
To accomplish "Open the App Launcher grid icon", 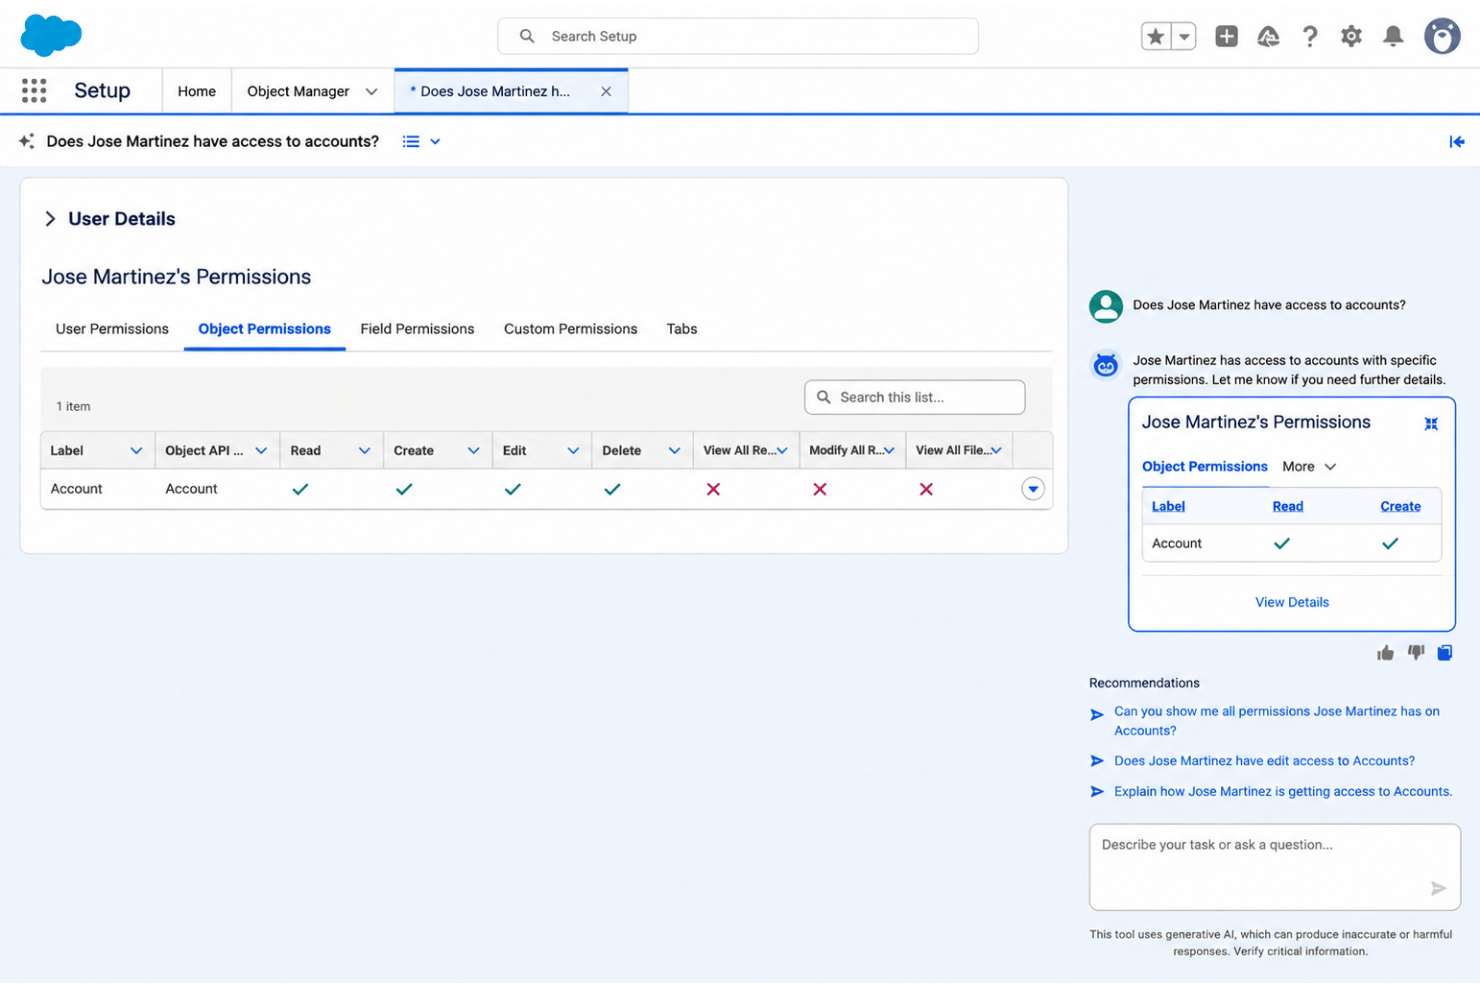I will (x=34, y=91).
